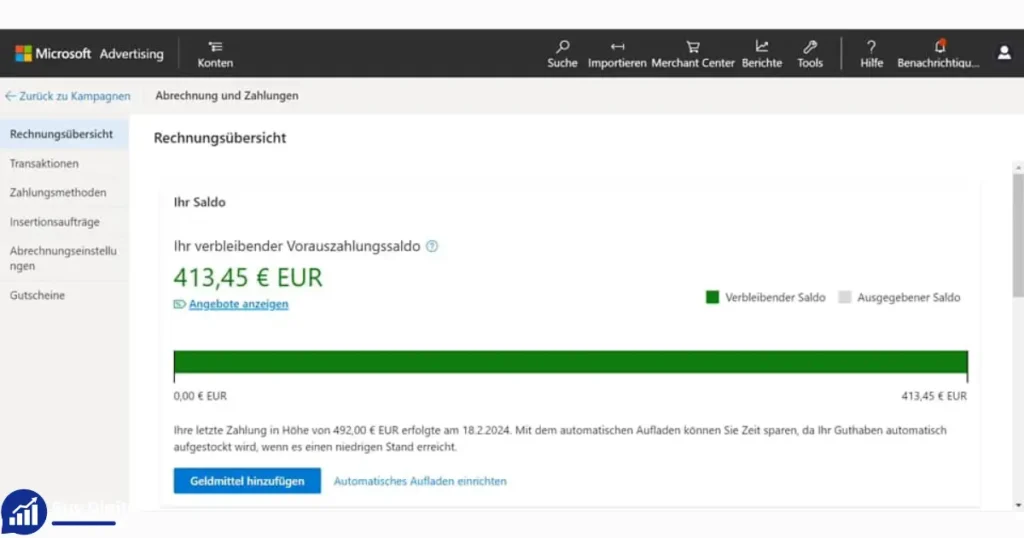Click the Rechnungsübersicht page heading
The height and width of the screenshot is (538, 1024).
coord(220,138)
